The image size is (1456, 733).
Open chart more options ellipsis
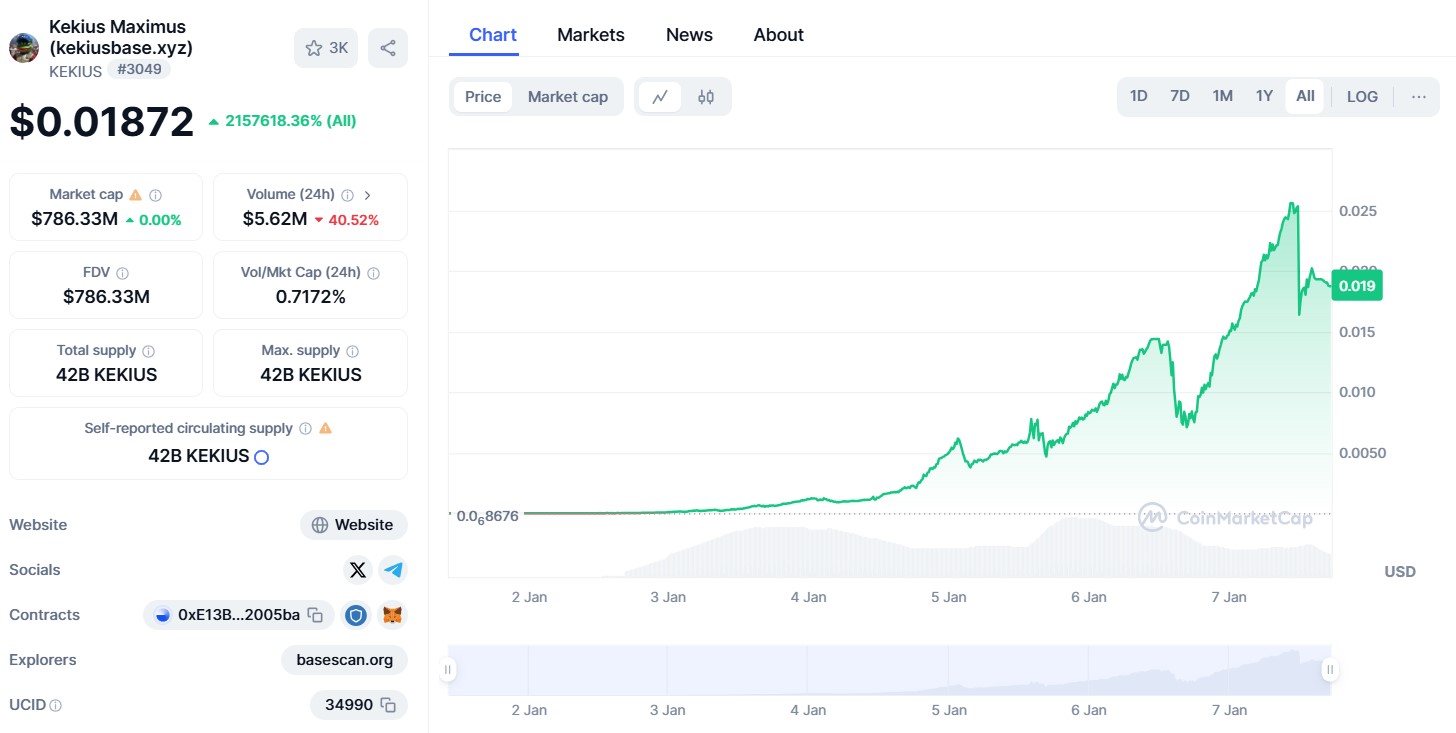tap(1419, 97)
